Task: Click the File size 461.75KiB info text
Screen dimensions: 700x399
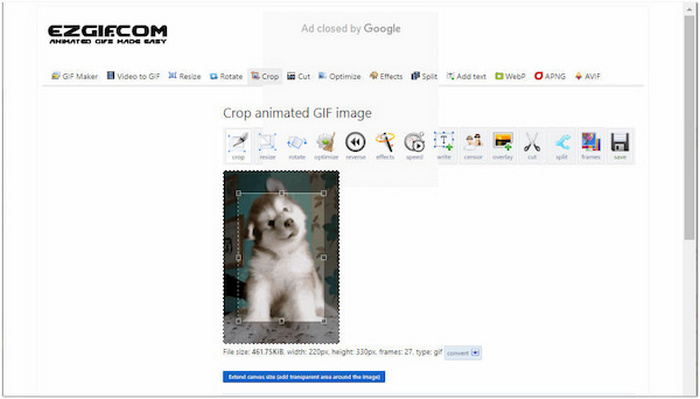Action: [x=333, y=352]
